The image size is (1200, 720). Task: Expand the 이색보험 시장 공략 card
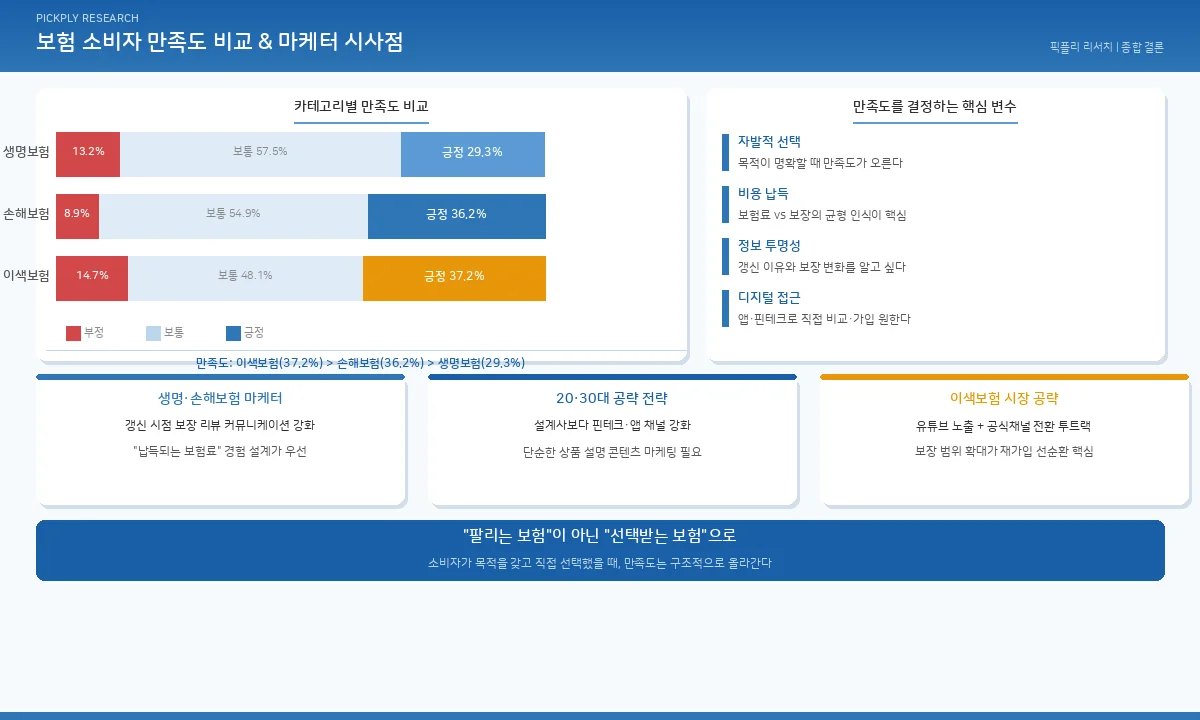click(x=1005, y=398)
